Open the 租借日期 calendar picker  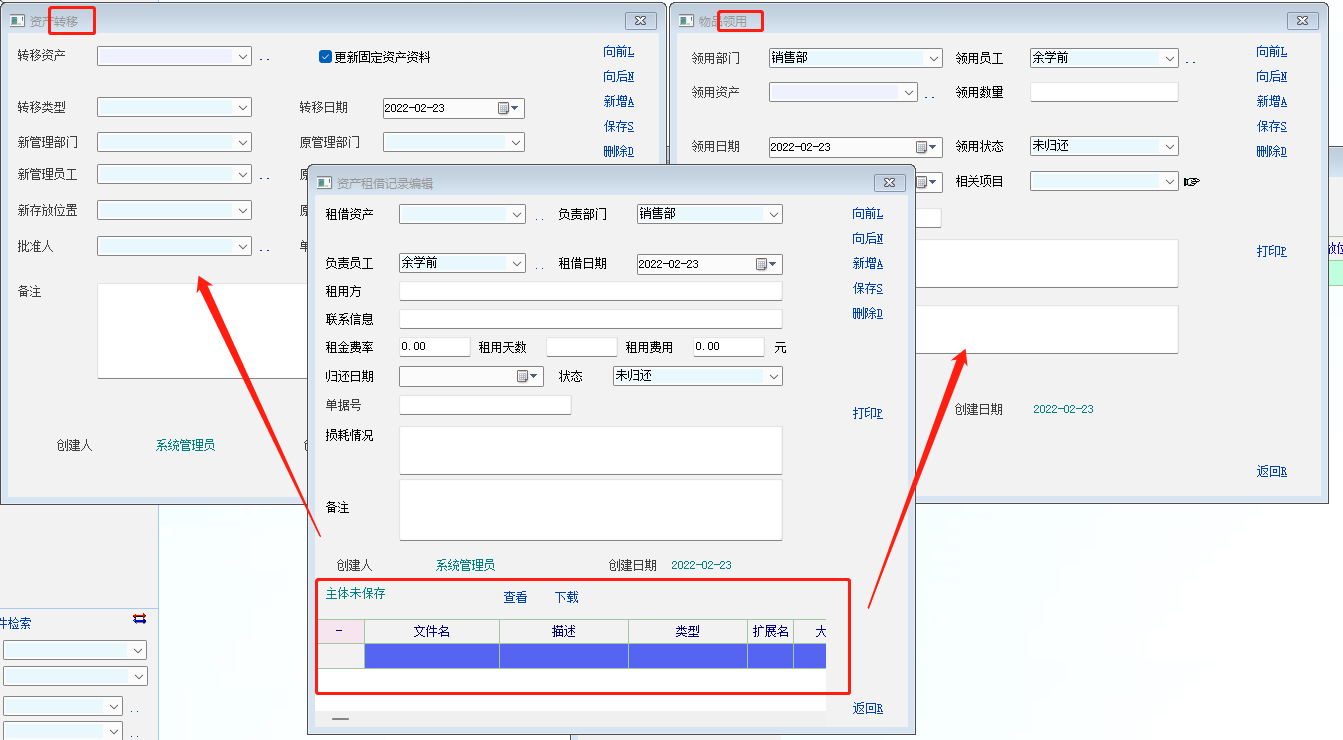point(766,264)
